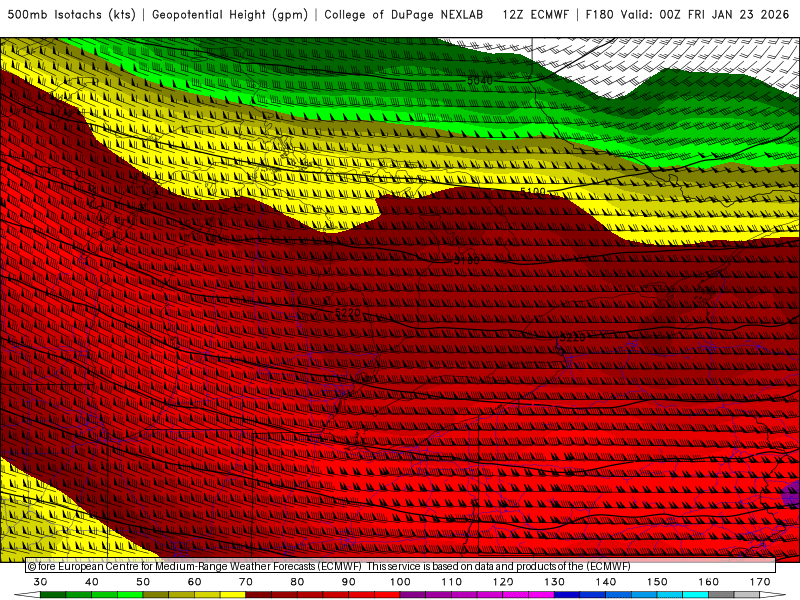Click the legend value 150

[x=657, y=582]
